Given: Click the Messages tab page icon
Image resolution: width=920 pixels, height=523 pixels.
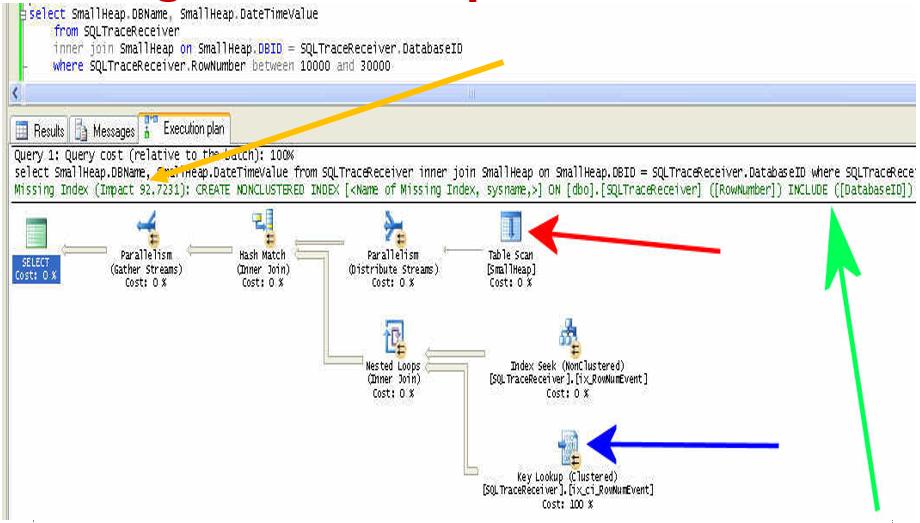Looking at the screenshot, I should pos(81,131).
